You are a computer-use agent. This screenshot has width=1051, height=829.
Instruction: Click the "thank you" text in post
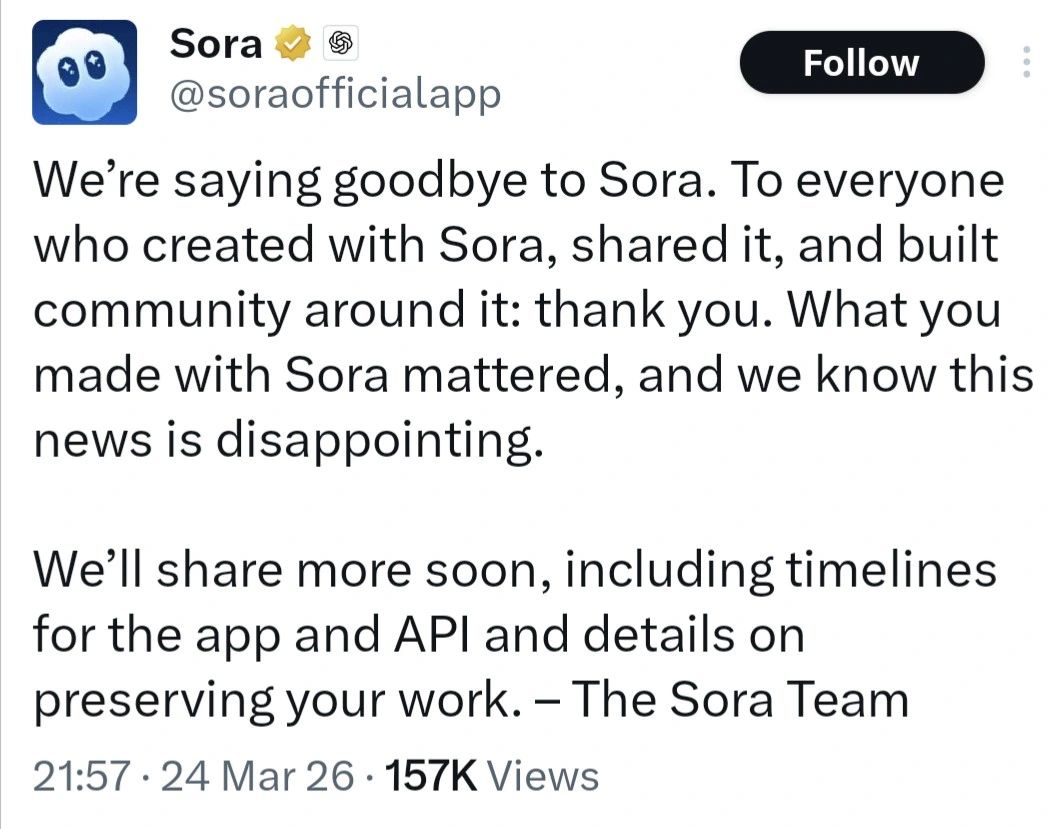tap(635, 310)
